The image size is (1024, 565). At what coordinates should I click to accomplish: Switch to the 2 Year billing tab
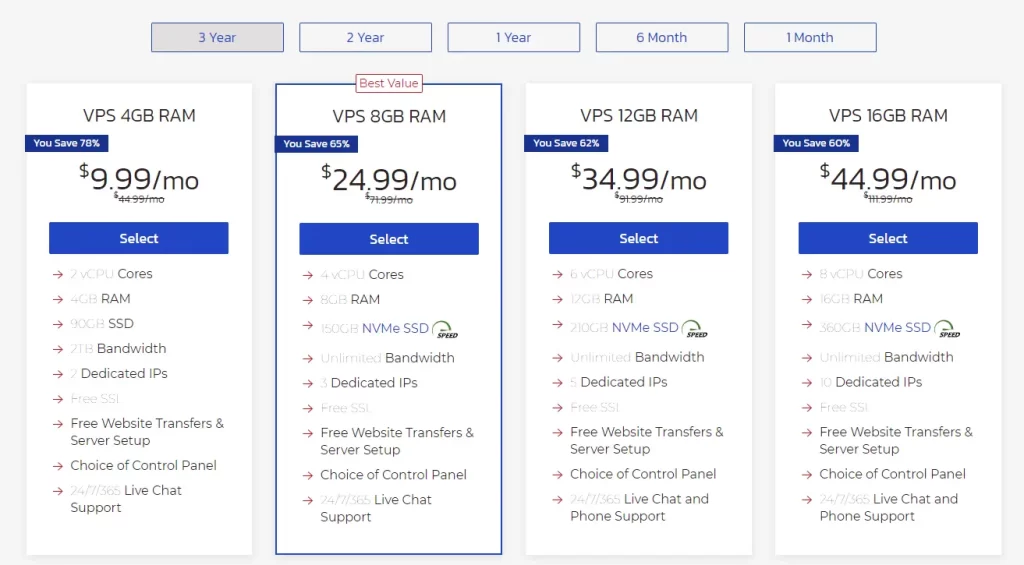365,38
